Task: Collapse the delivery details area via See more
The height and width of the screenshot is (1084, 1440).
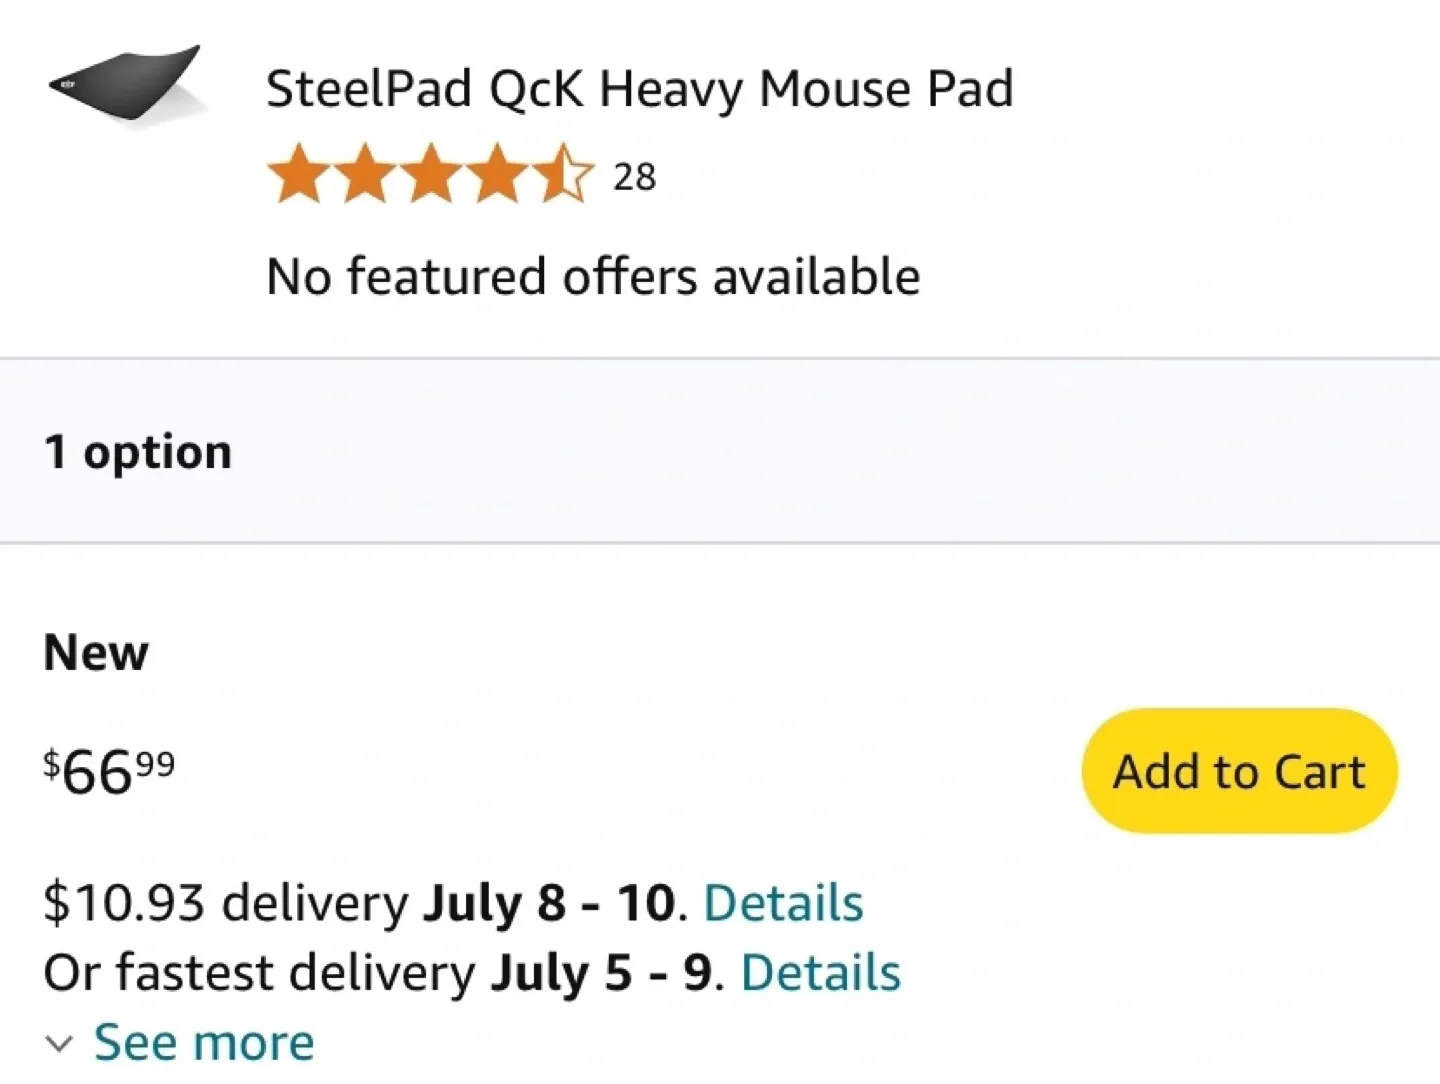Action: (x=204, y=1042)
